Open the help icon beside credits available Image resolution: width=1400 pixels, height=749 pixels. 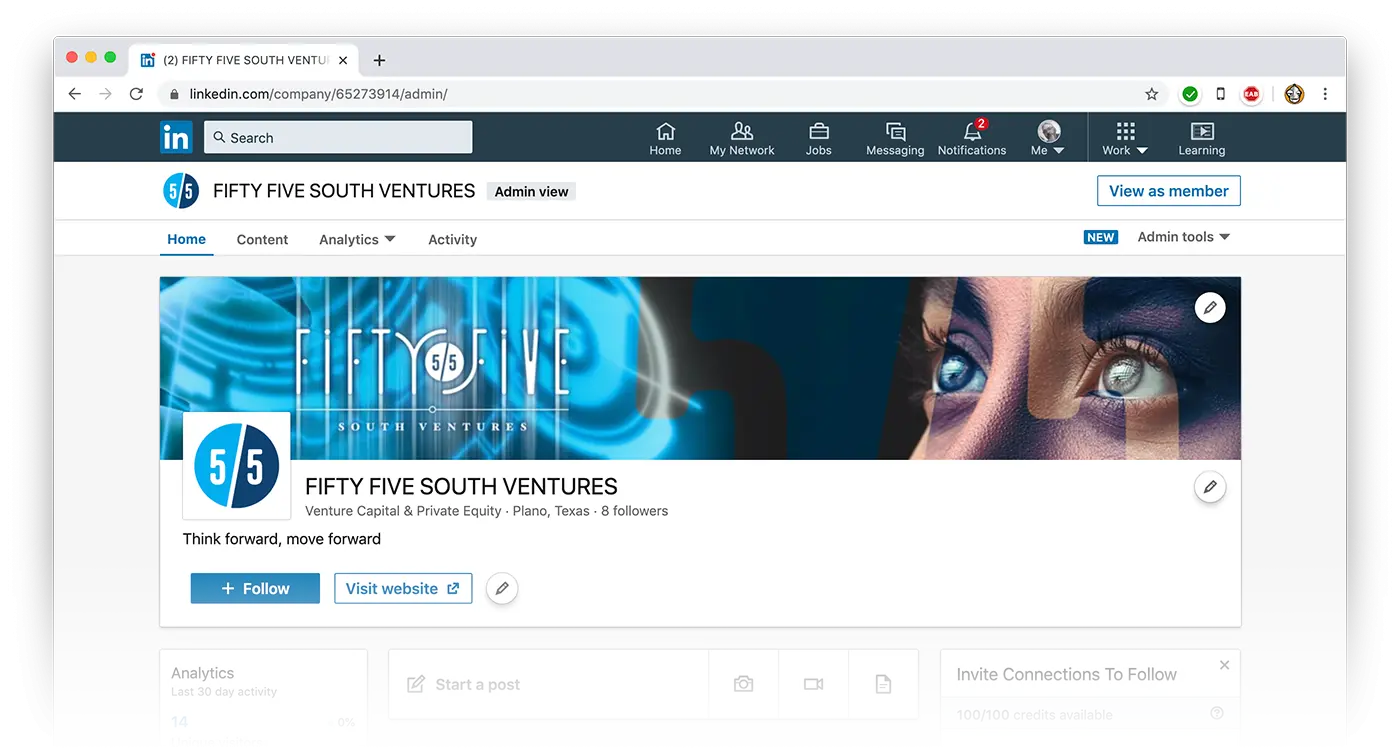pos(1217,713)
